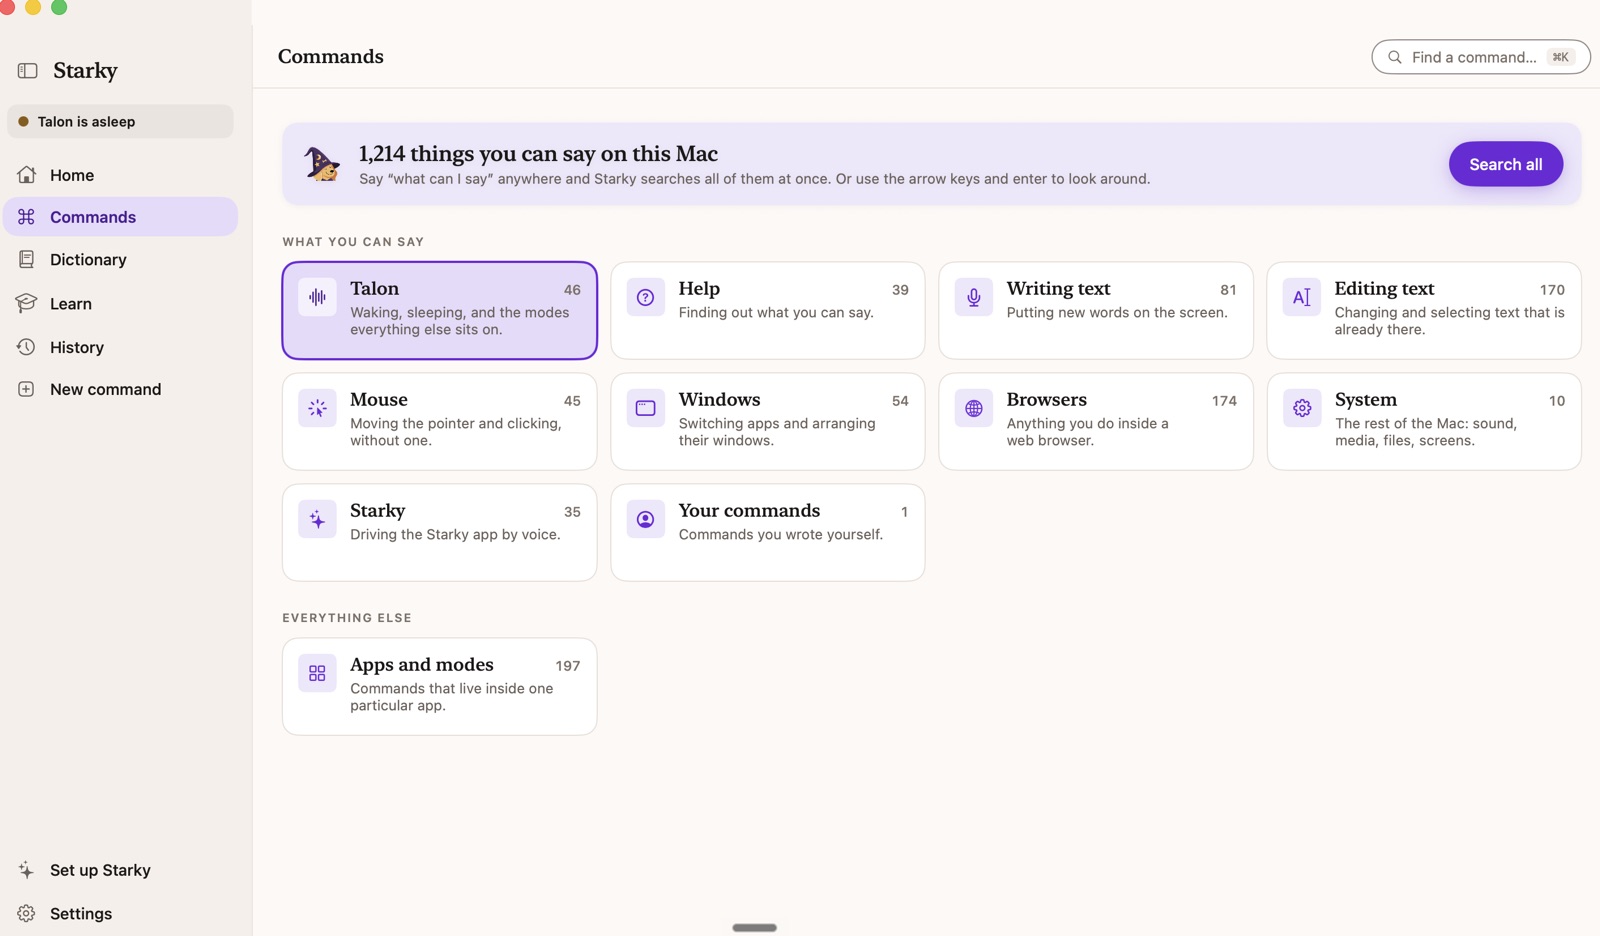Click the Starky card sparkle icon
Image resolution: width=1600 pixels, height=936 pixels.
pos(317,519)
